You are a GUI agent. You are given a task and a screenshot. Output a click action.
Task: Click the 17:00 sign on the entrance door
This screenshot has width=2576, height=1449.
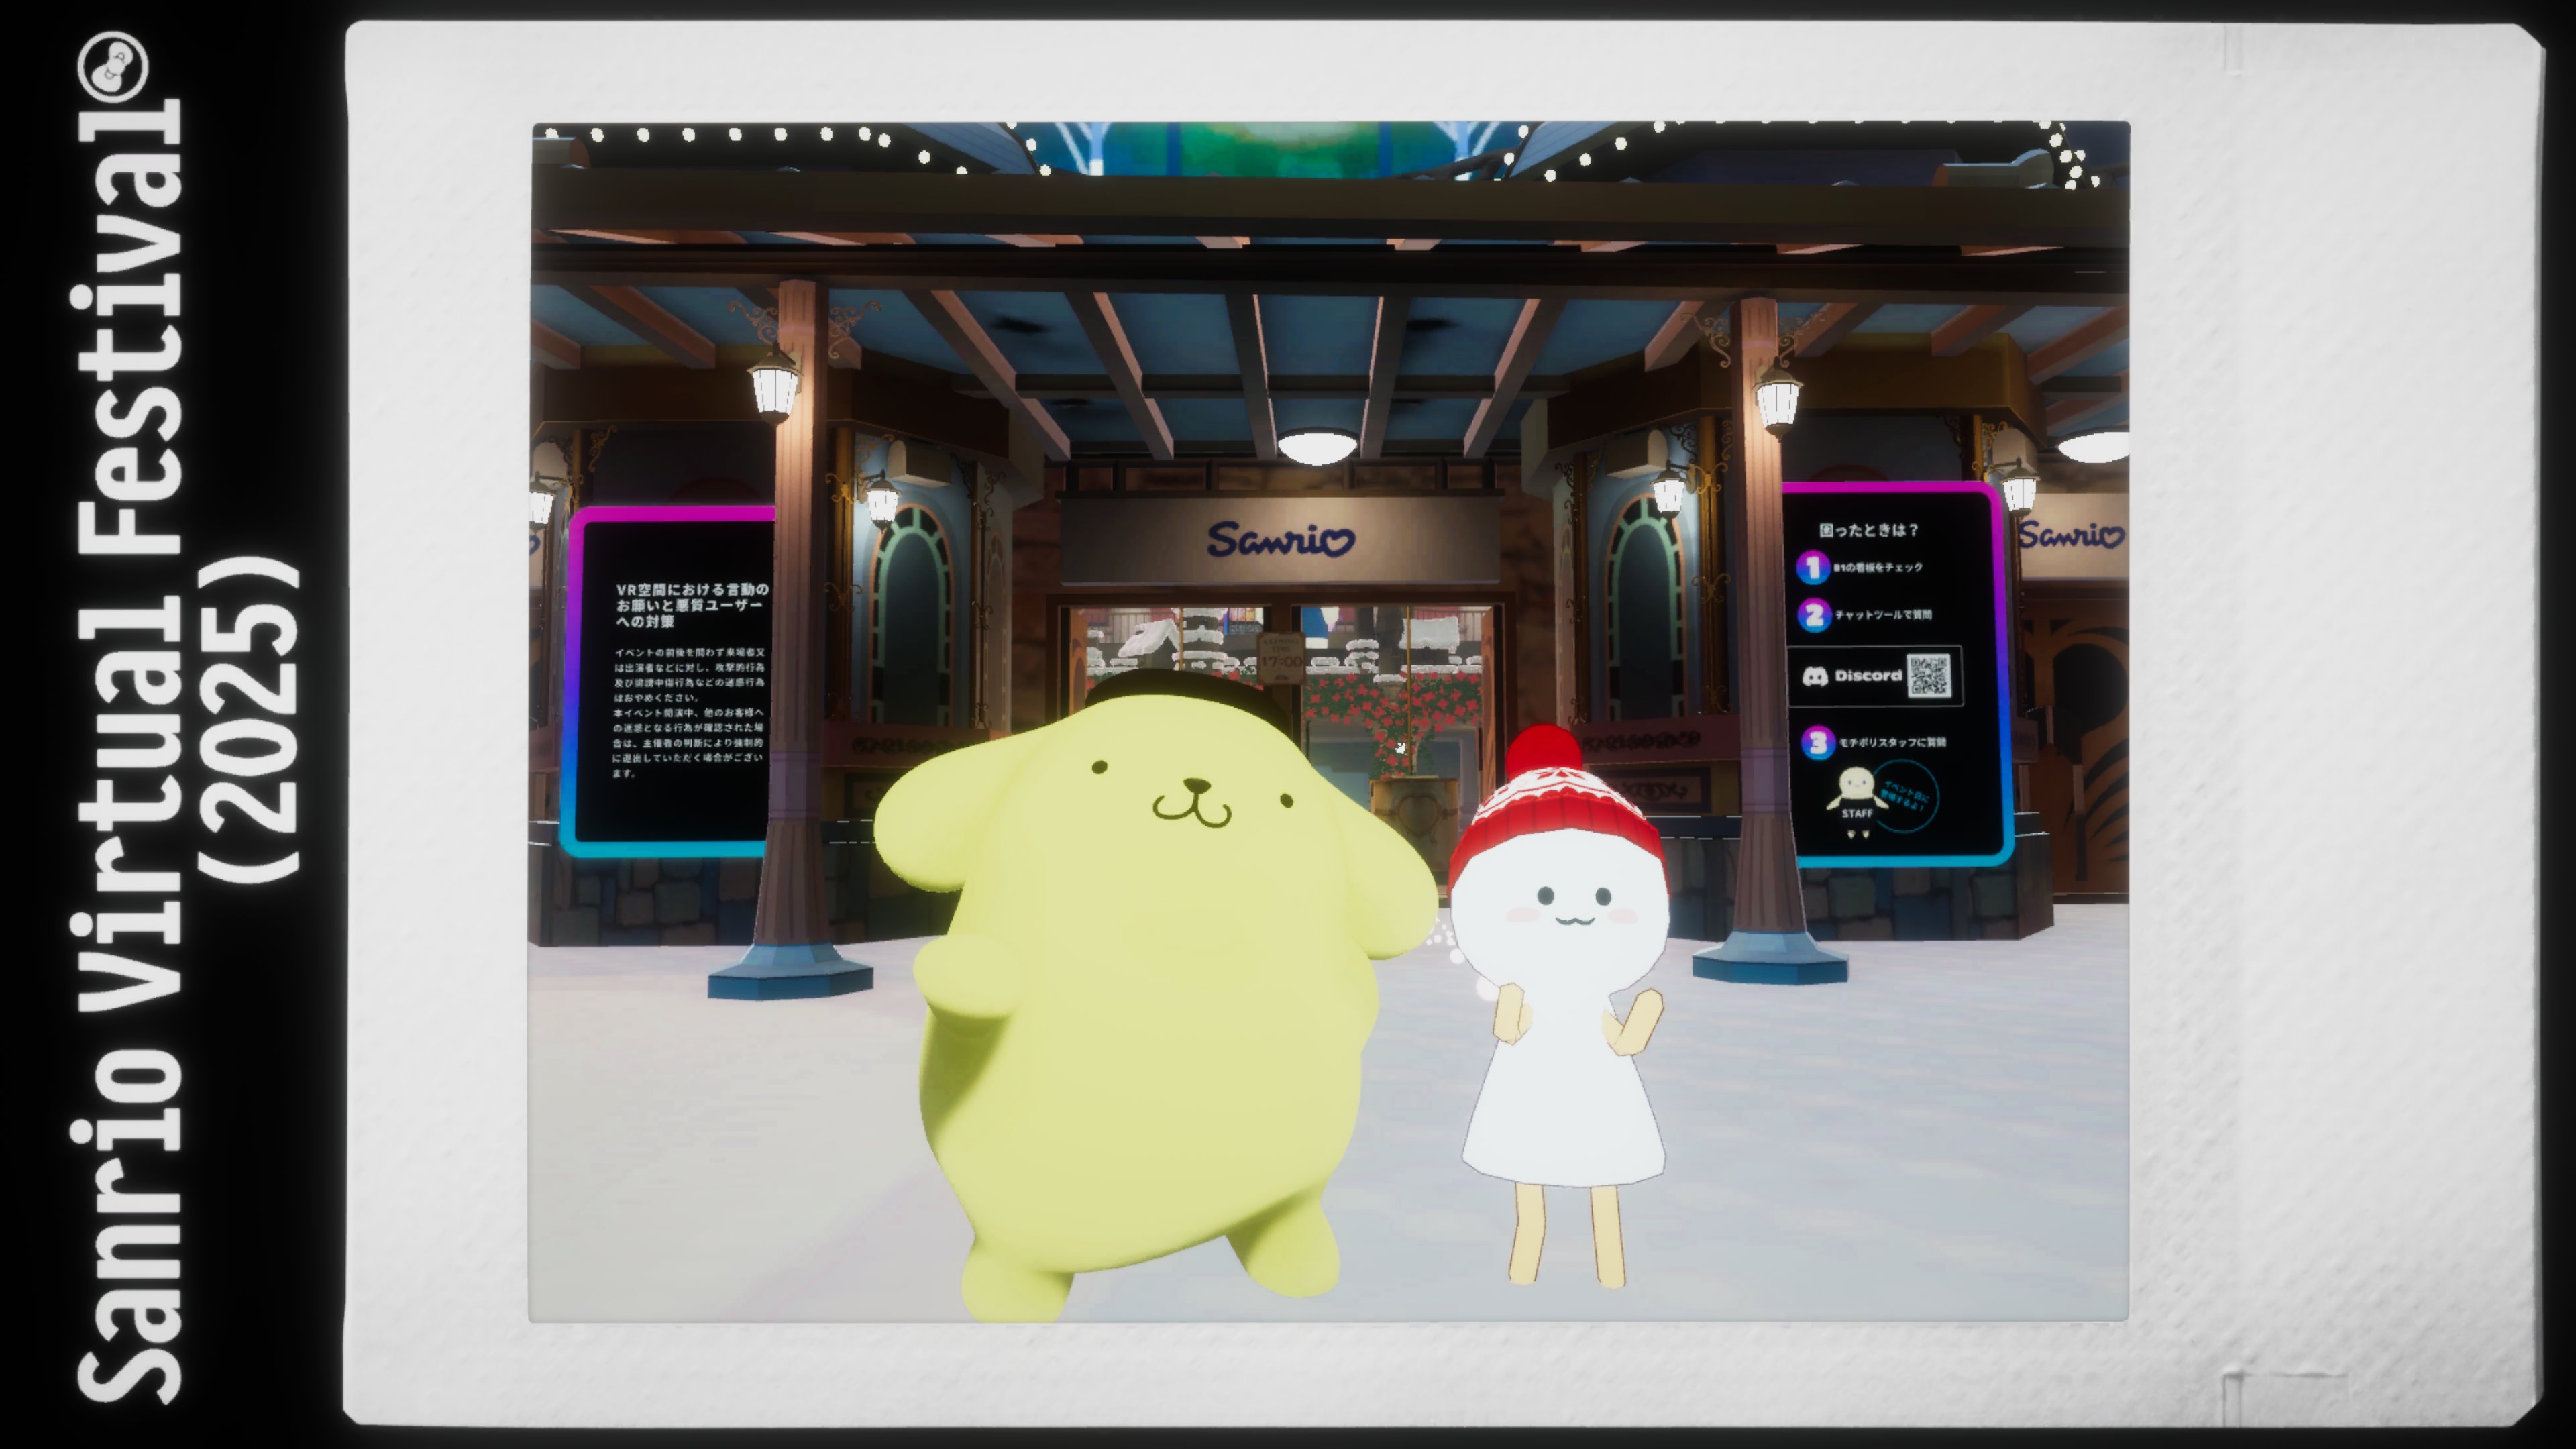click(x=1280, y=658)
